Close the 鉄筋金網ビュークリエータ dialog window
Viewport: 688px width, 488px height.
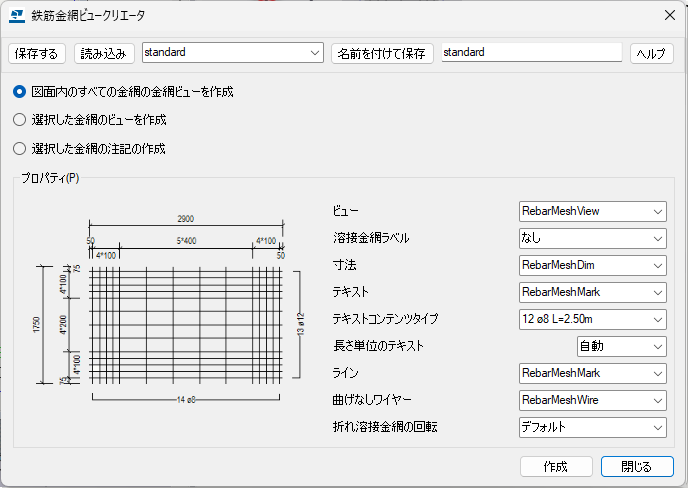pos(669,15)
